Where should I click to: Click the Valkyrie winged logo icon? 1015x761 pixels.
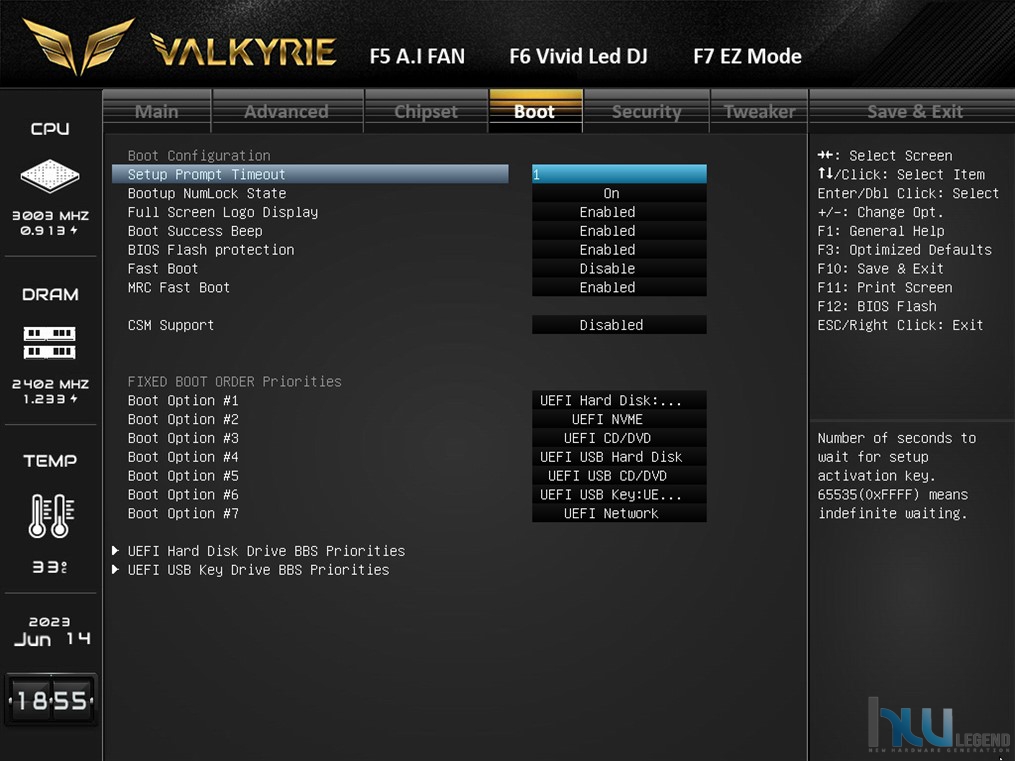[x=78, y=45]
